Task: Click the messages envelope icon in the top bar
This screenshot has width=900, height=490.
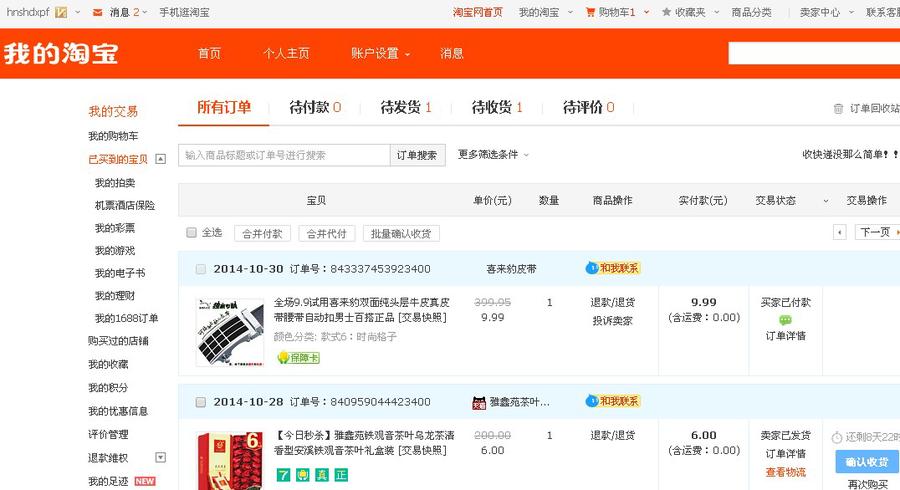Action: pos(98,12)
